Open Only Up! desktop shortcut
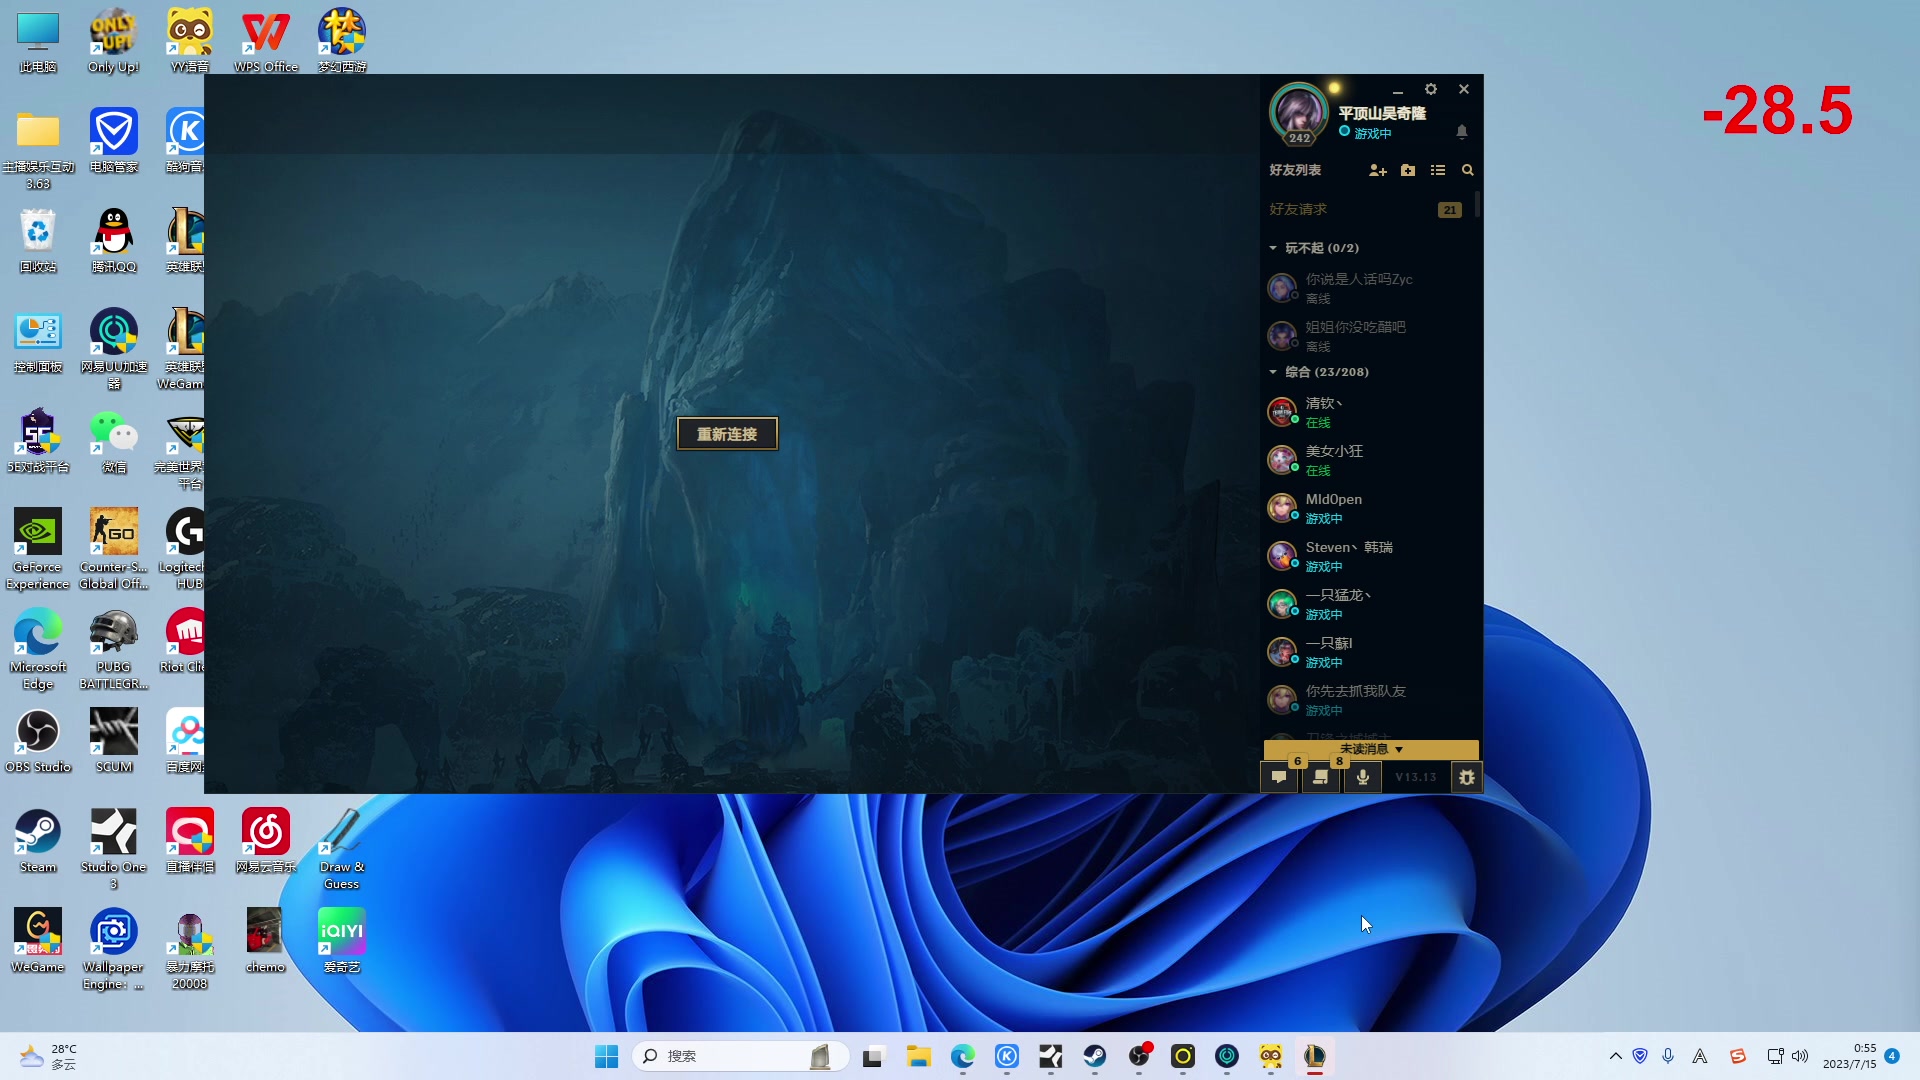The image size is (1920, 1080). [114, 42]
